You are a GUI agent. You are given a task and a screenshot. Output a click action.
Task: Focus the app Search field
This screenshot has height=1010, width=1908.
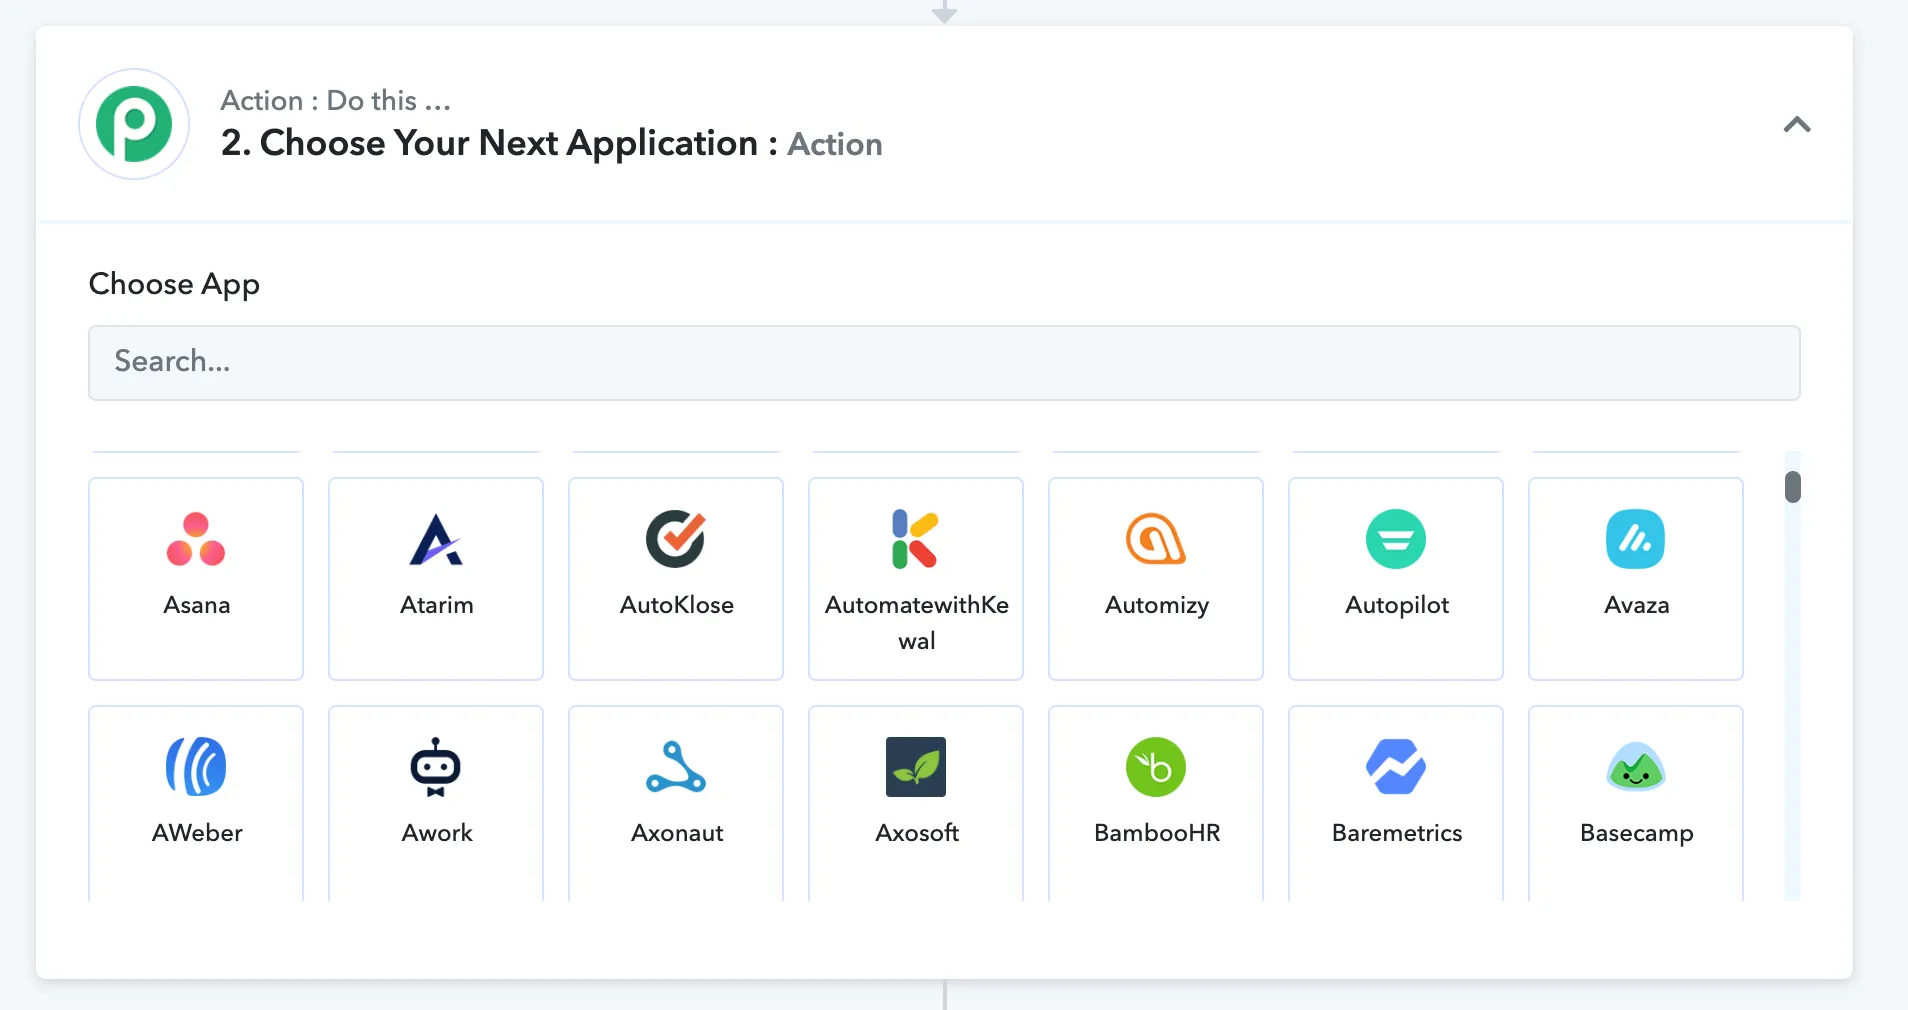coord(944,363)
